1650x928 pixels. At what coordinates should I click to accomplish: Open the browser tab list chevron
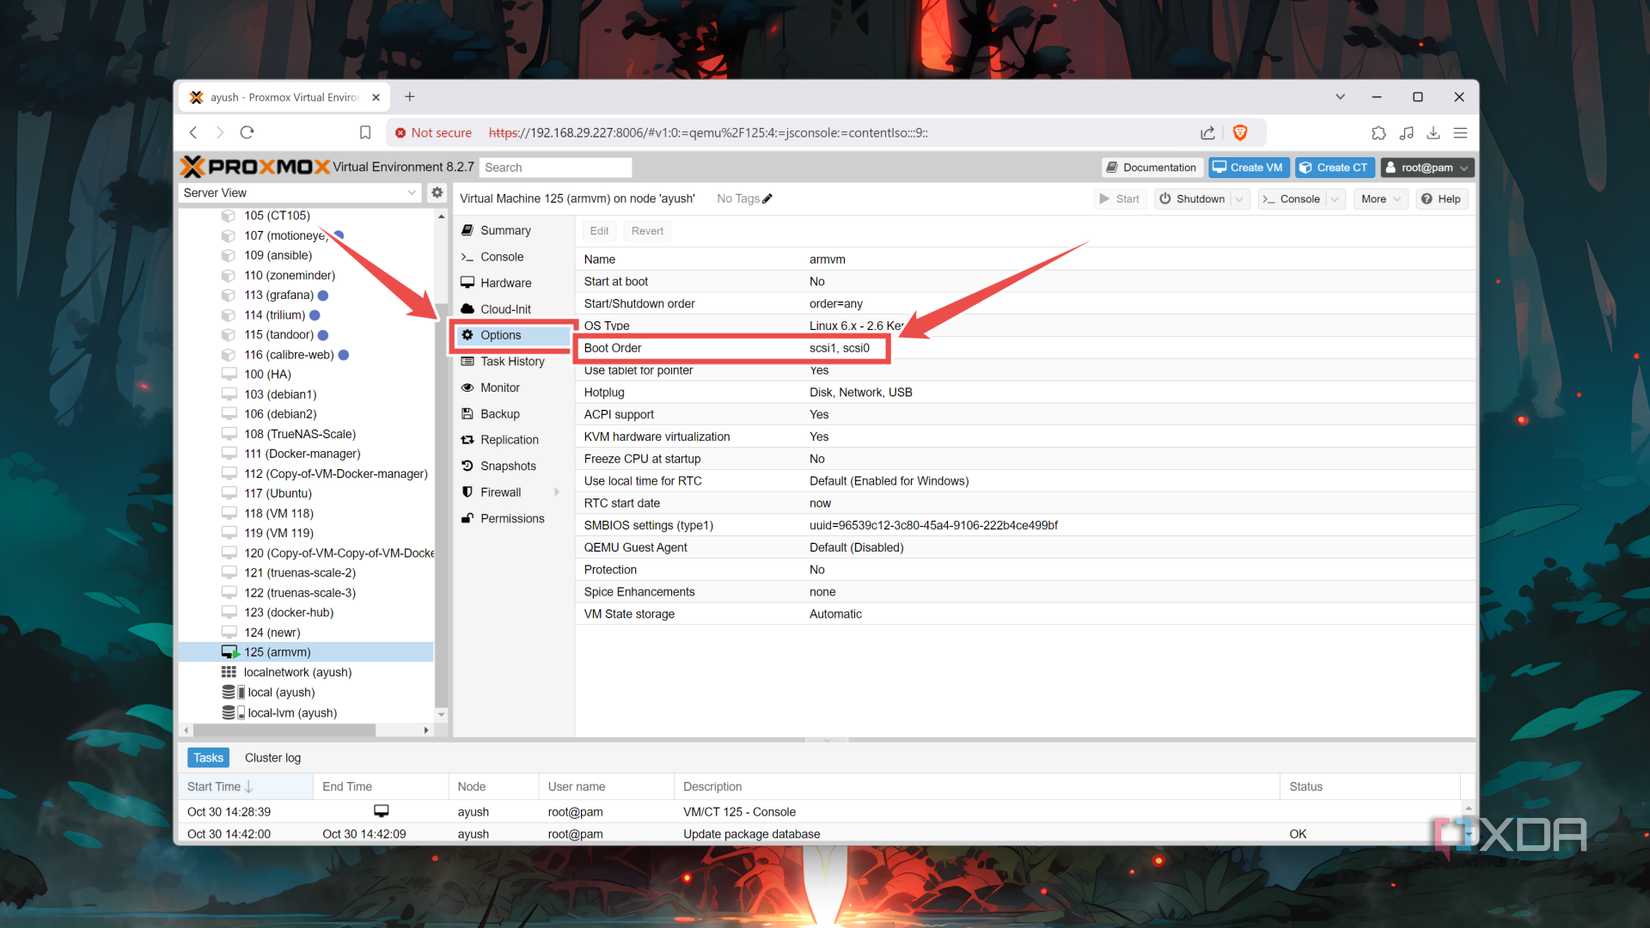click(x=1340, y=97)
